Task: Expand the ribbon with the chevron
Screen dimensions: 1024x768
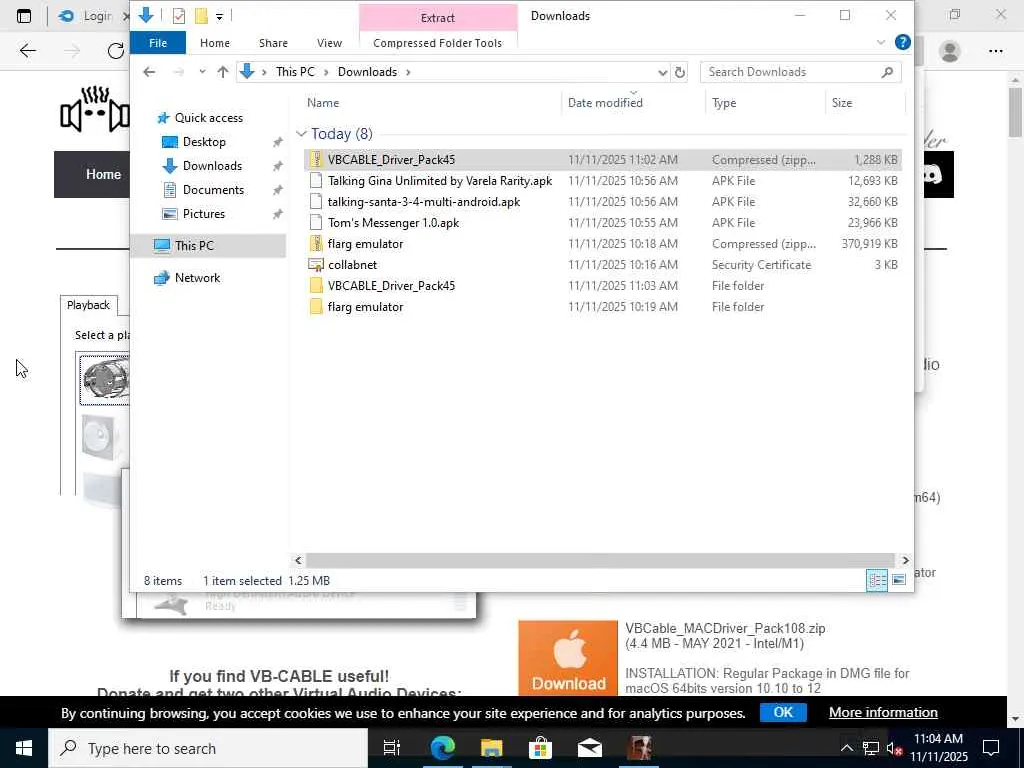Action: pyautogui.click(x=880, y=42)
